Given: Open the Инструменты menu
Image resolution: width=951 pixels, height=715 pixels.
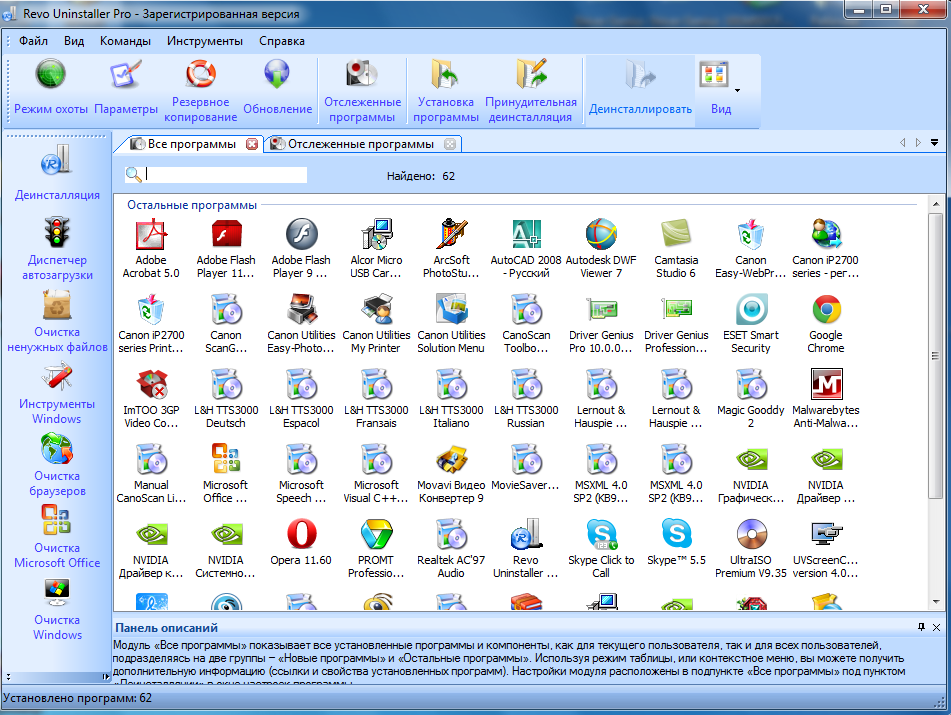Looking at the screenshot, I should pos(204,41).
